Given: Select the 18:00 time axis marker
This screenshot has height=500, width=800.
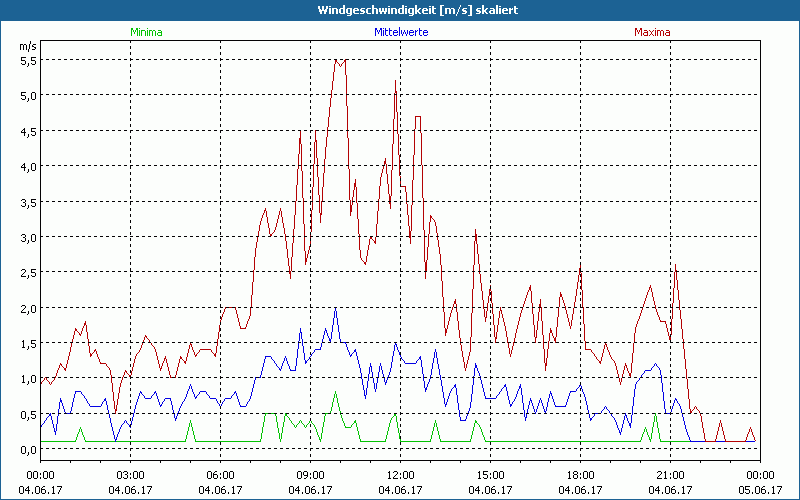Looking at the screenshot, I should pyautogui.click(x=580, y=475).
